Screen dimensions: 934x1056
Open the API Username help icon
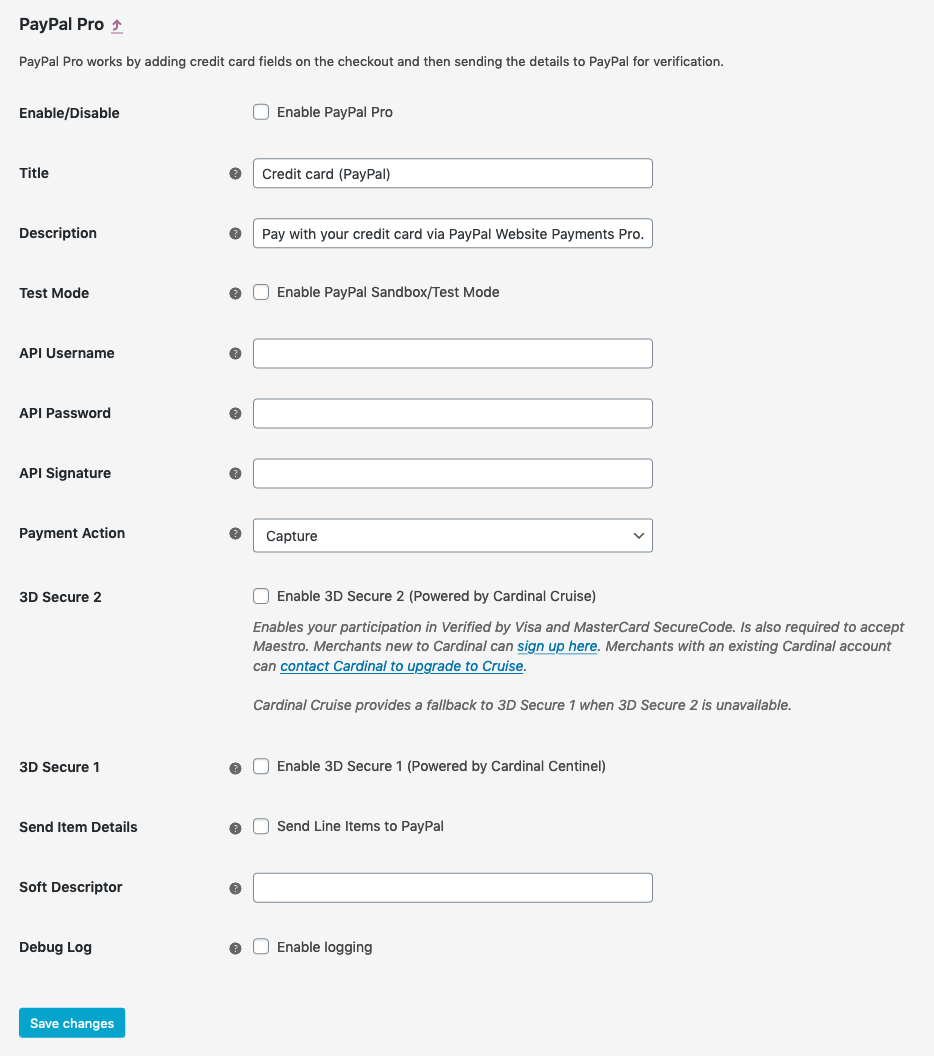click(236, 353)
